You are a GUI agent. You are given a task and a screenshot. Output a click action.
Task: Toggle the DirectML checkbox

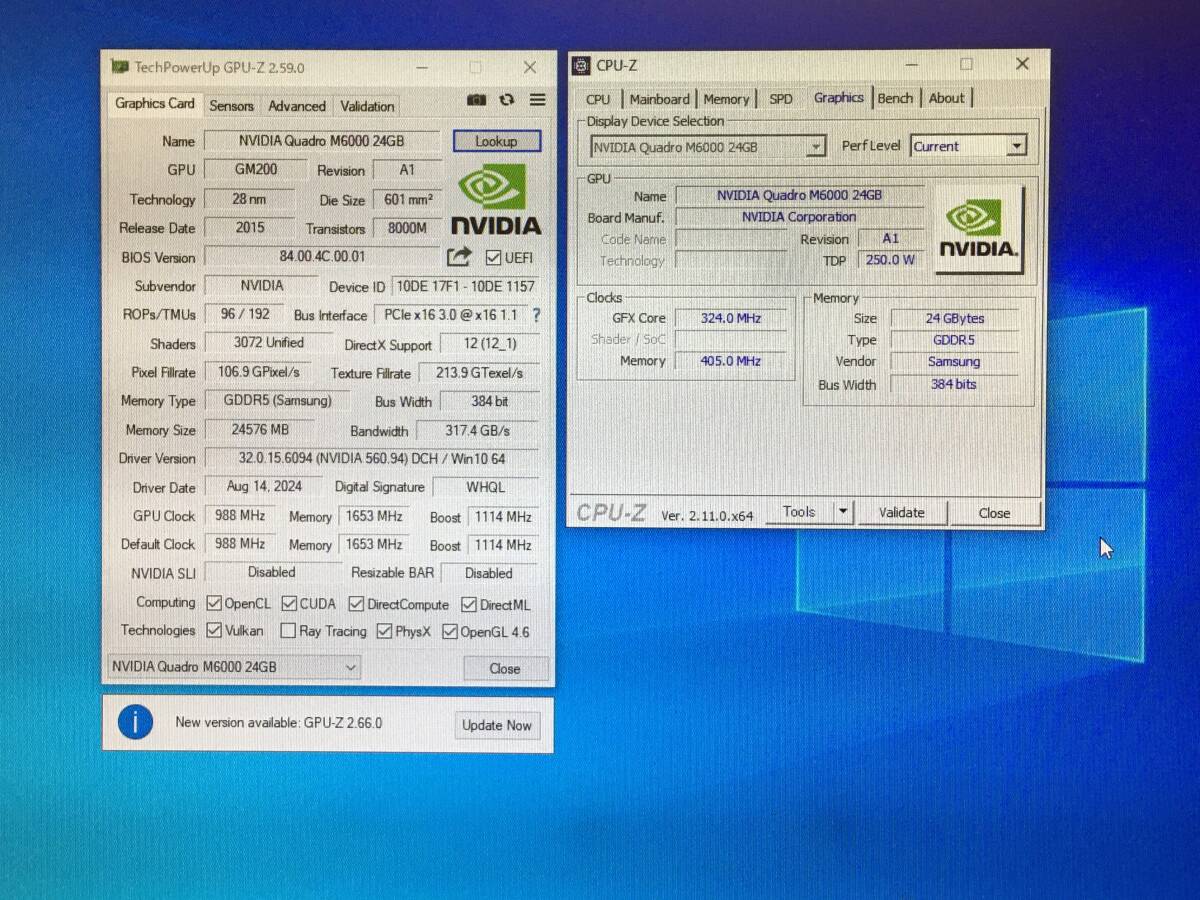(x=469, y=605)
